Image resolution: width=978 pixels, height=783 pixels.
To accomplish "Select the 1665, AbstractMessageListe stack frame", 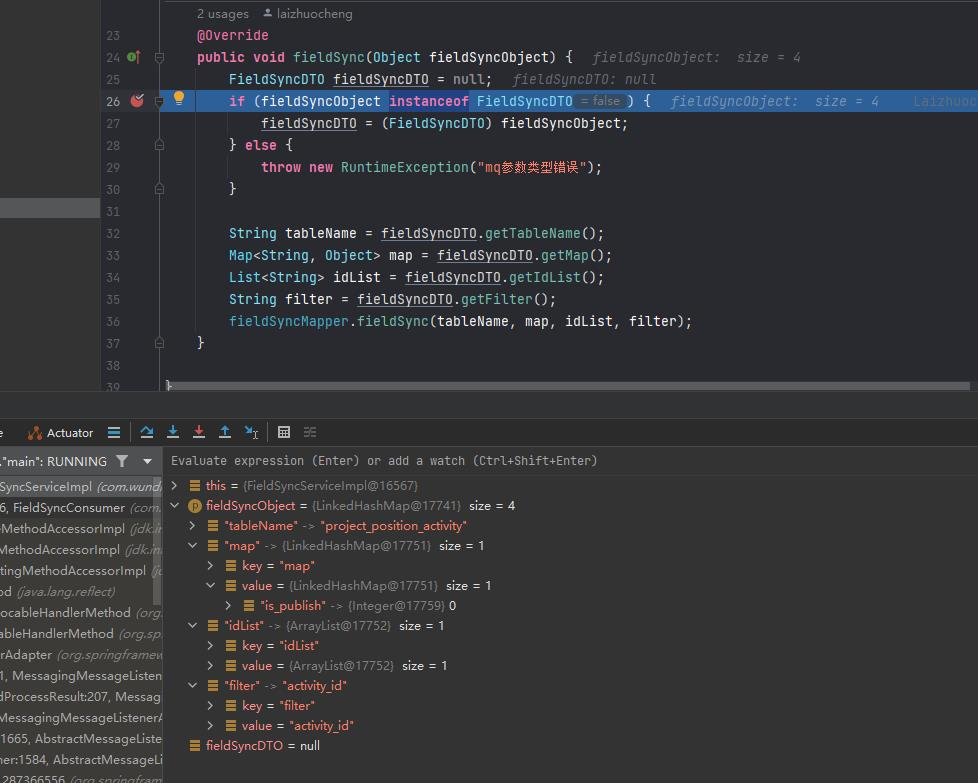I will [x=79, y=739].
